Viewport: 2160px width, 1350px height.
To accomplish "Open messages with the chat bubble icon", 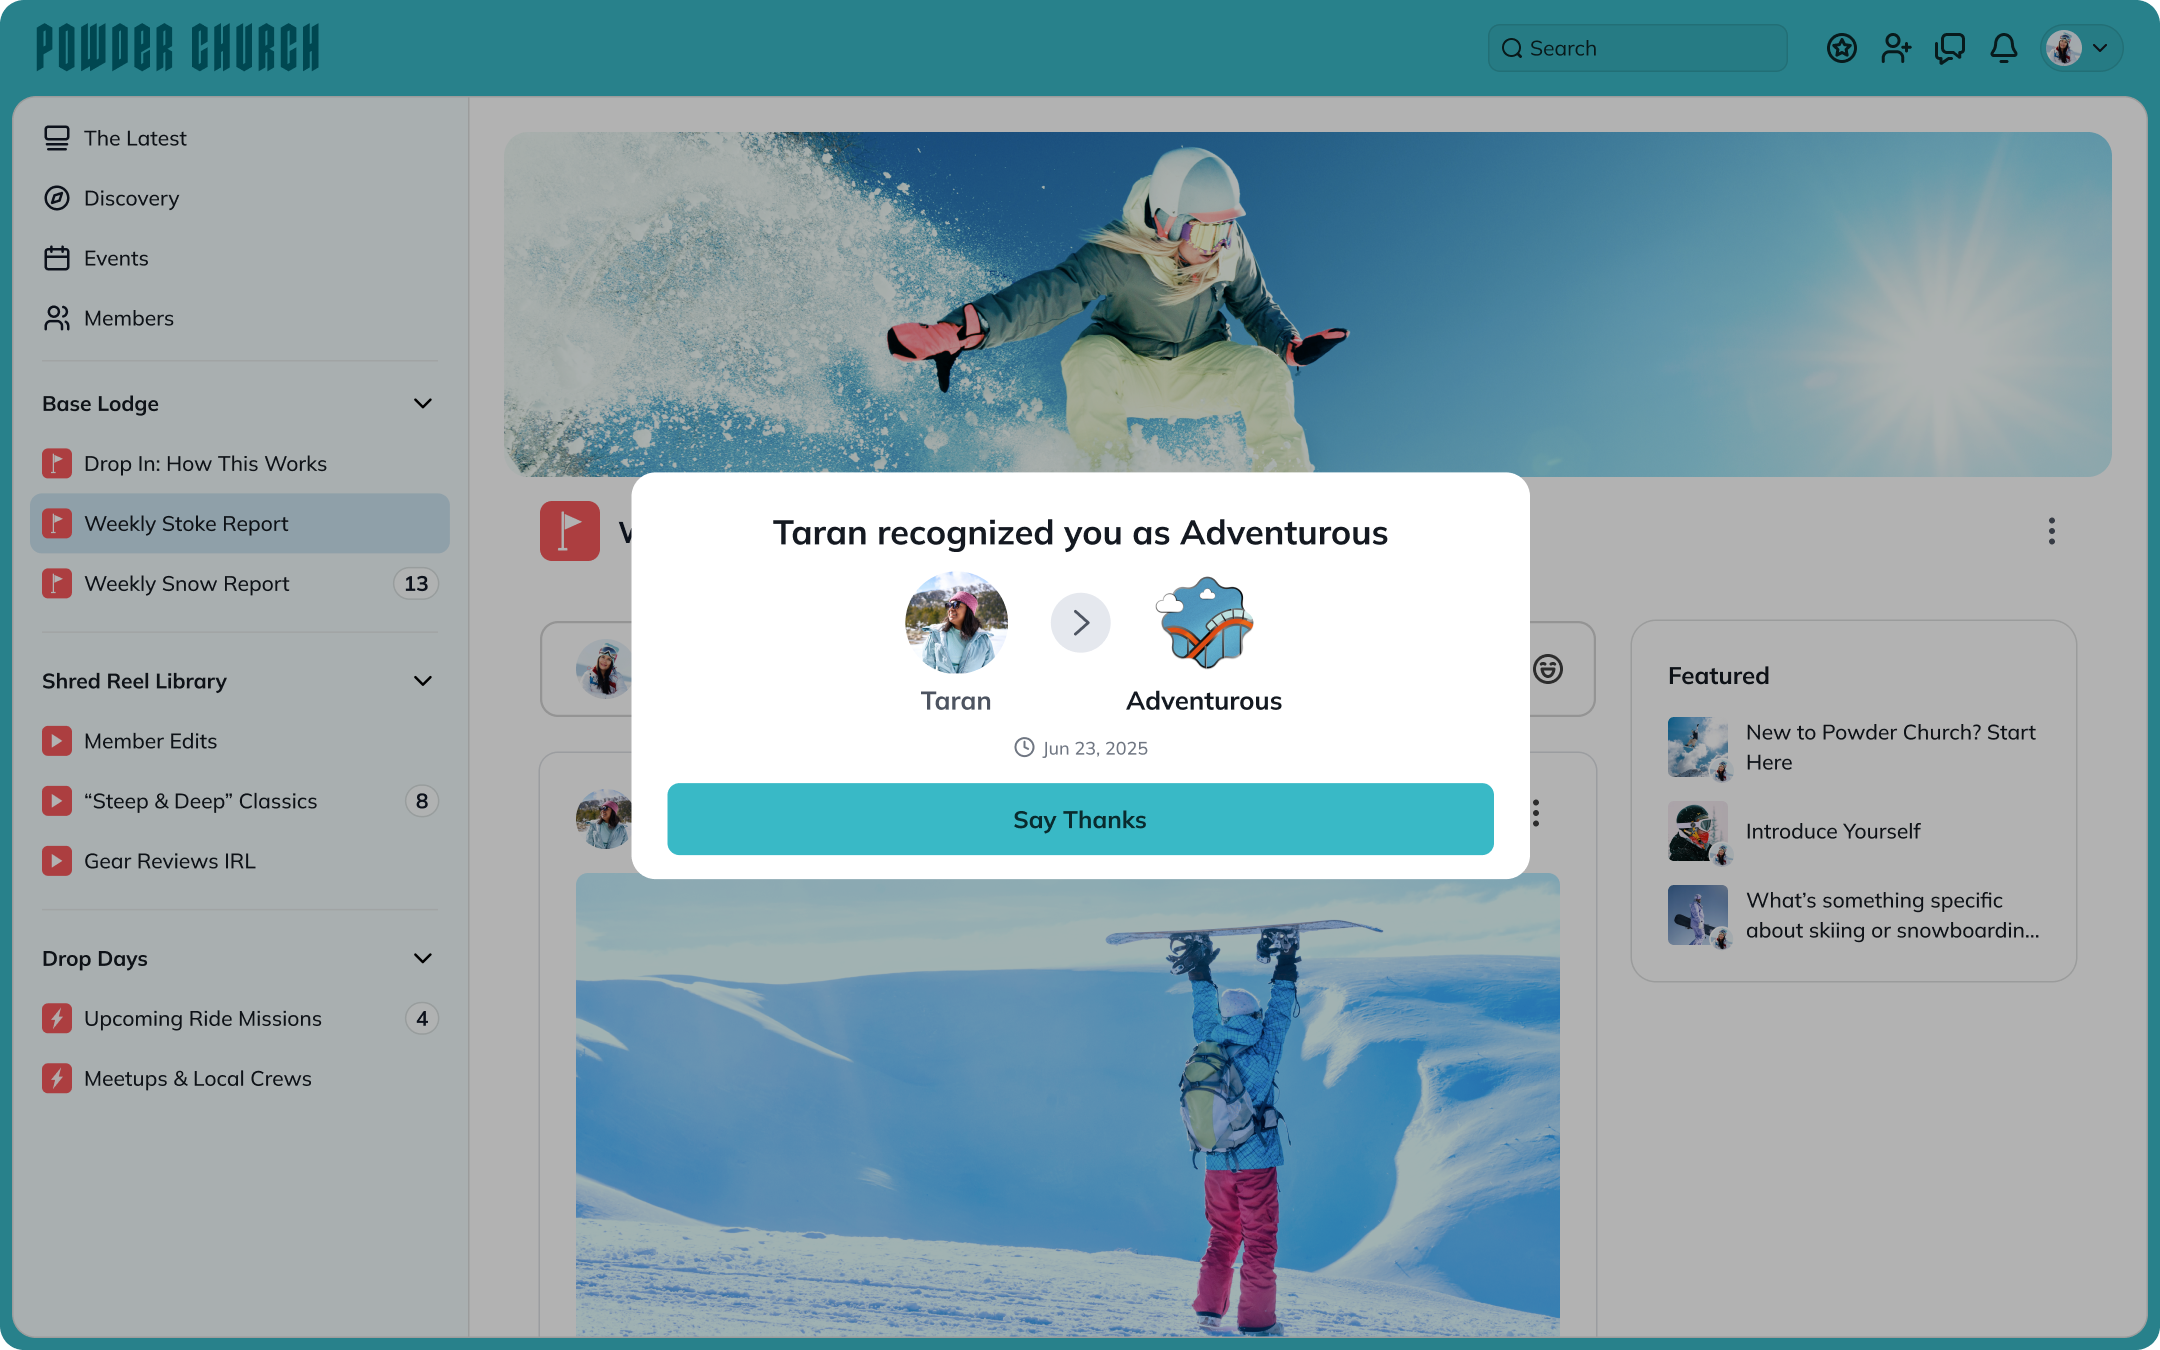I will click(1949, 47).
